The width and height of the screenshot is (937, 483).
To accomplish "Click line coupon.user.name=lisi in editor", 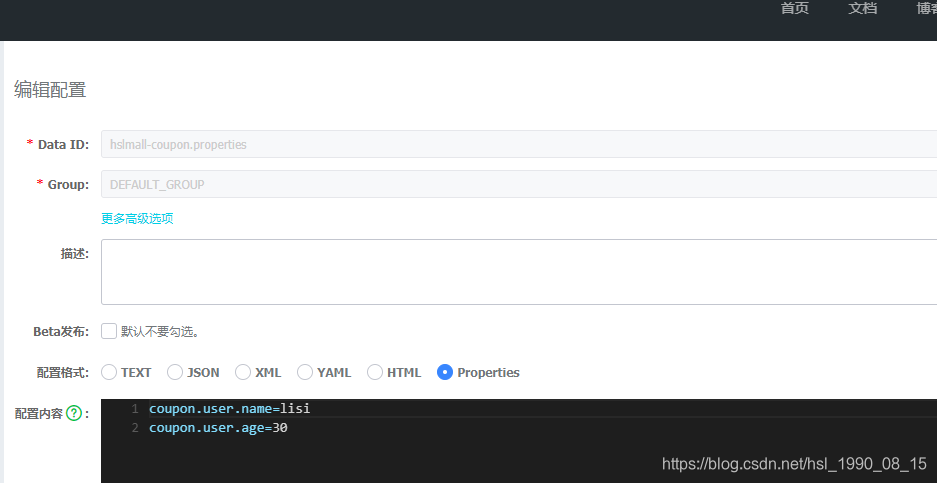I will click(x=229, y=409).
